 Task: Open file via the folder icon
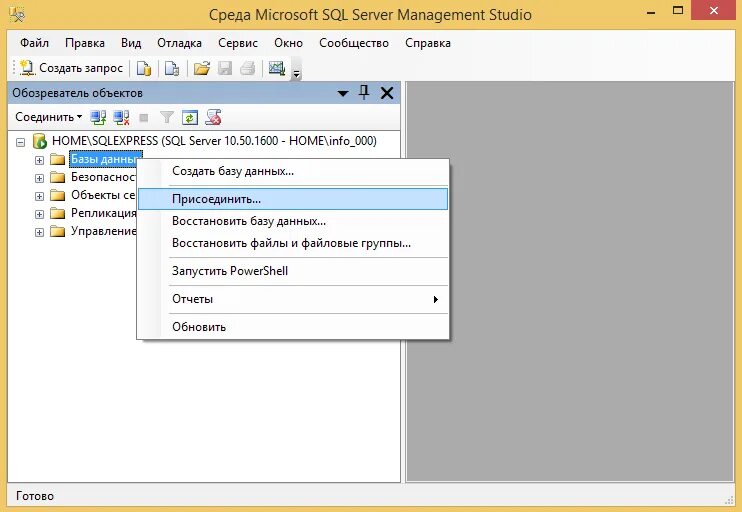pos(202,68)
